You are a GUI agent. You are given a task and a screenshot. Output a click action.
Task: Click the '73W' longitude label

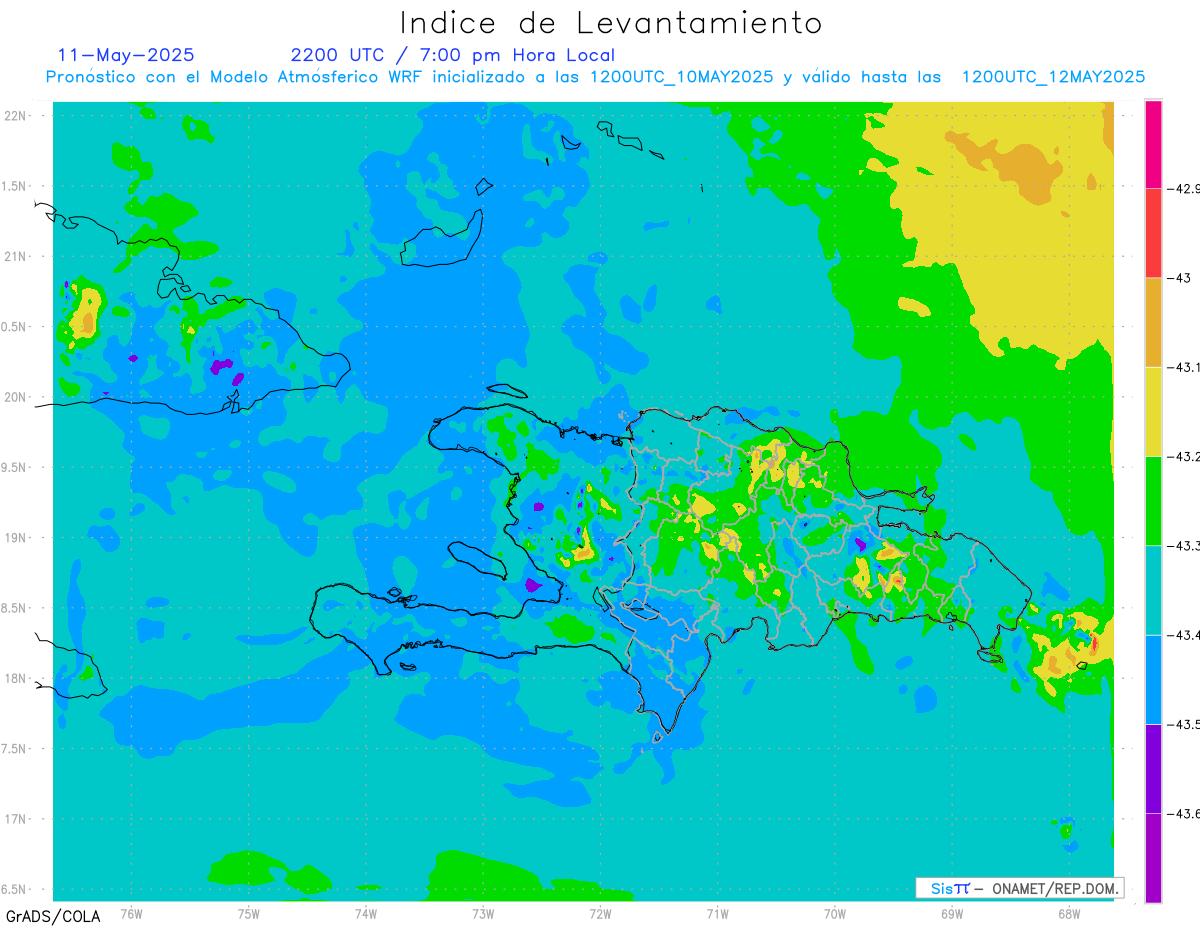click(x=483, y=912)
